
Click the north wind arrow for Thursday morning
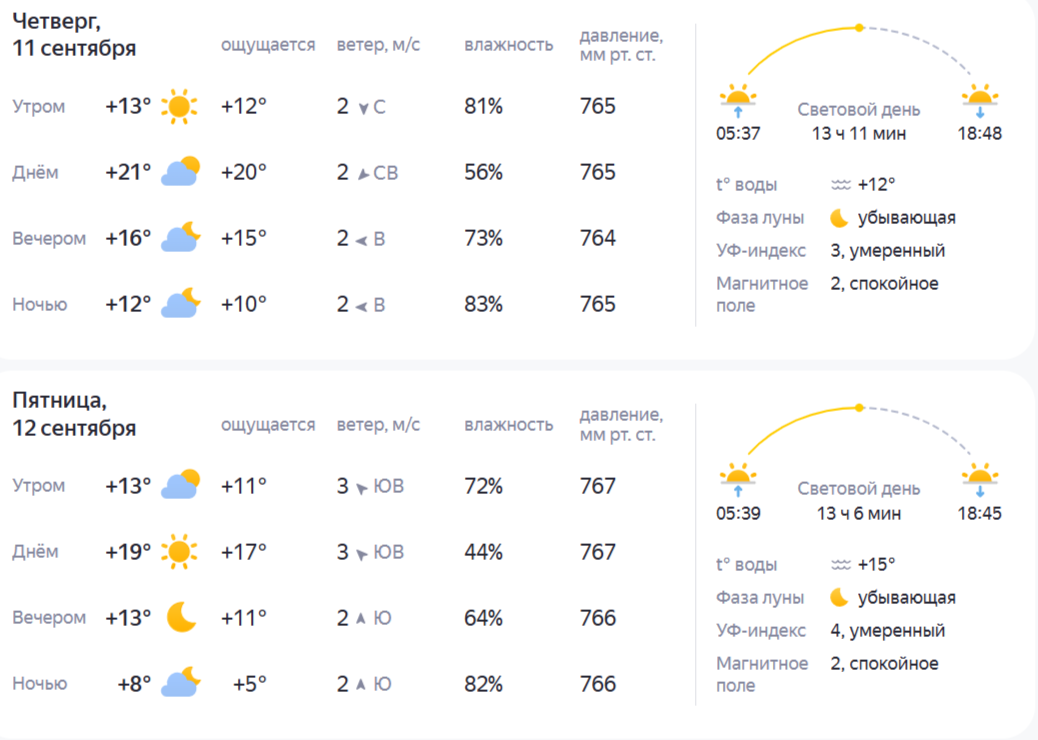(363, 108)
